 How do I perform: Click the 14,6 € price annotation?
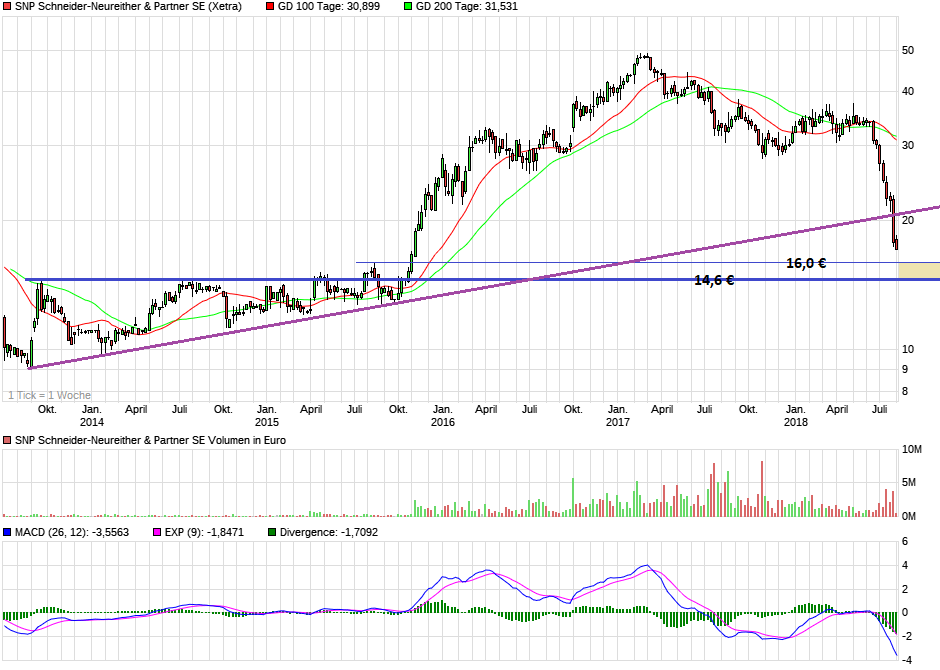[x=714, y=280]
